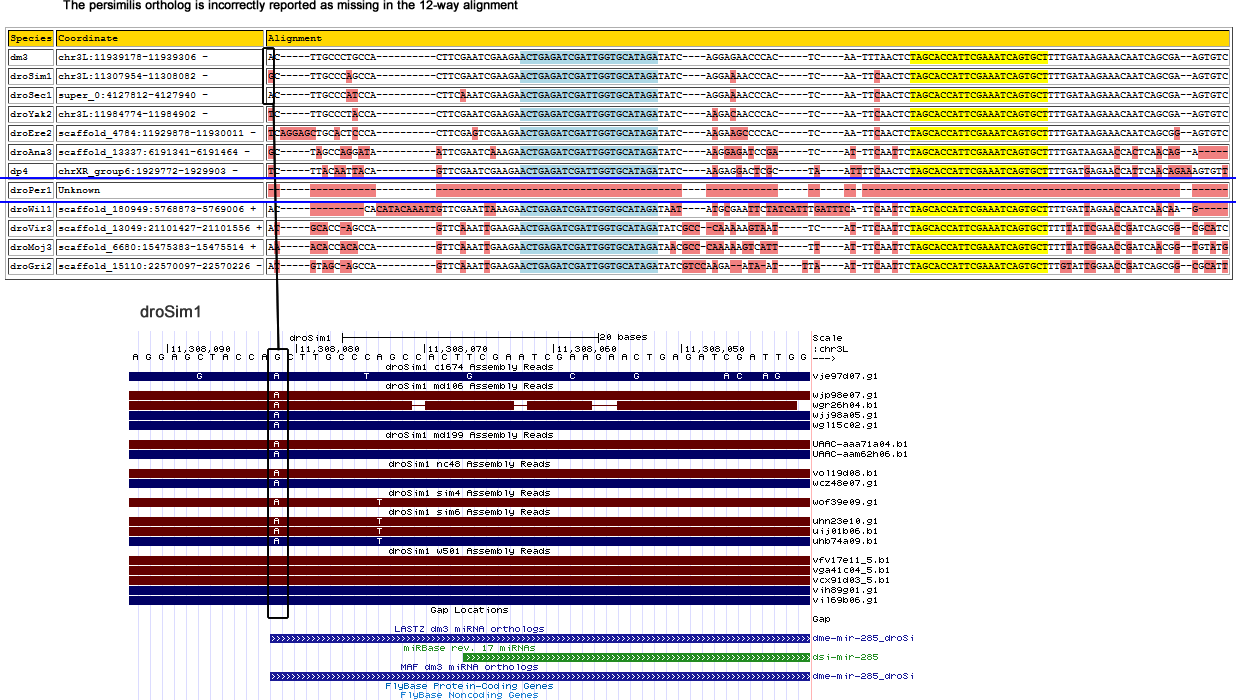Click the Species column header
Viewport: 1236px width, 700px height.
pyautogui.click(x=30, y=38)
